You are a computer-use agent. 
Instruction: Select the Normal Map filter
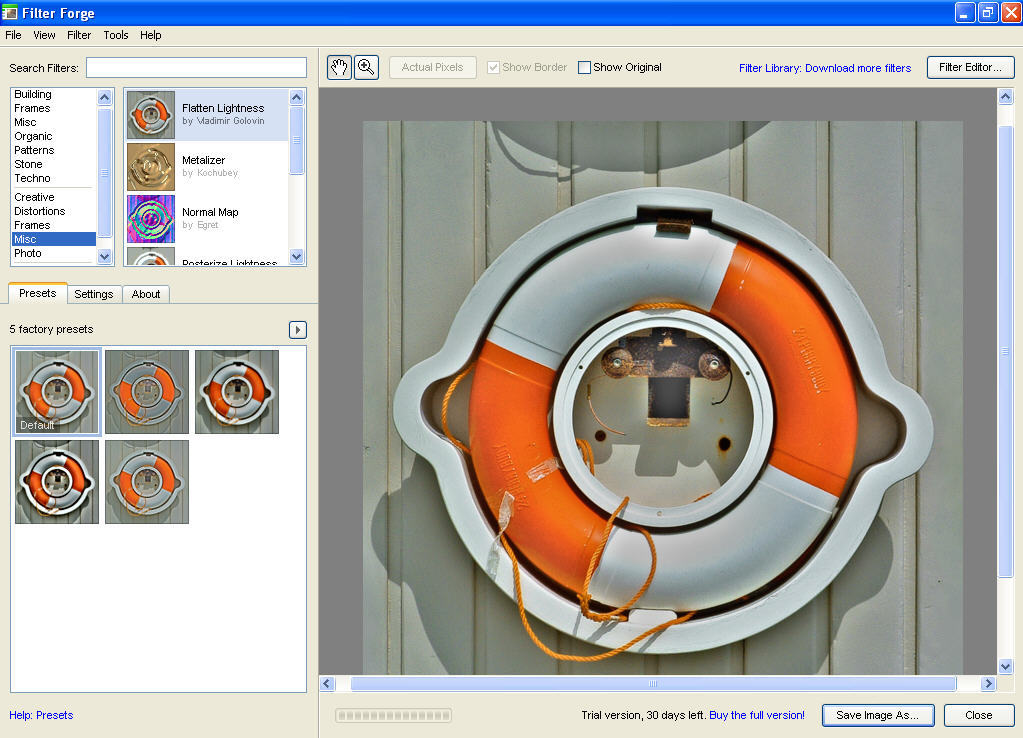pos(207,219)
